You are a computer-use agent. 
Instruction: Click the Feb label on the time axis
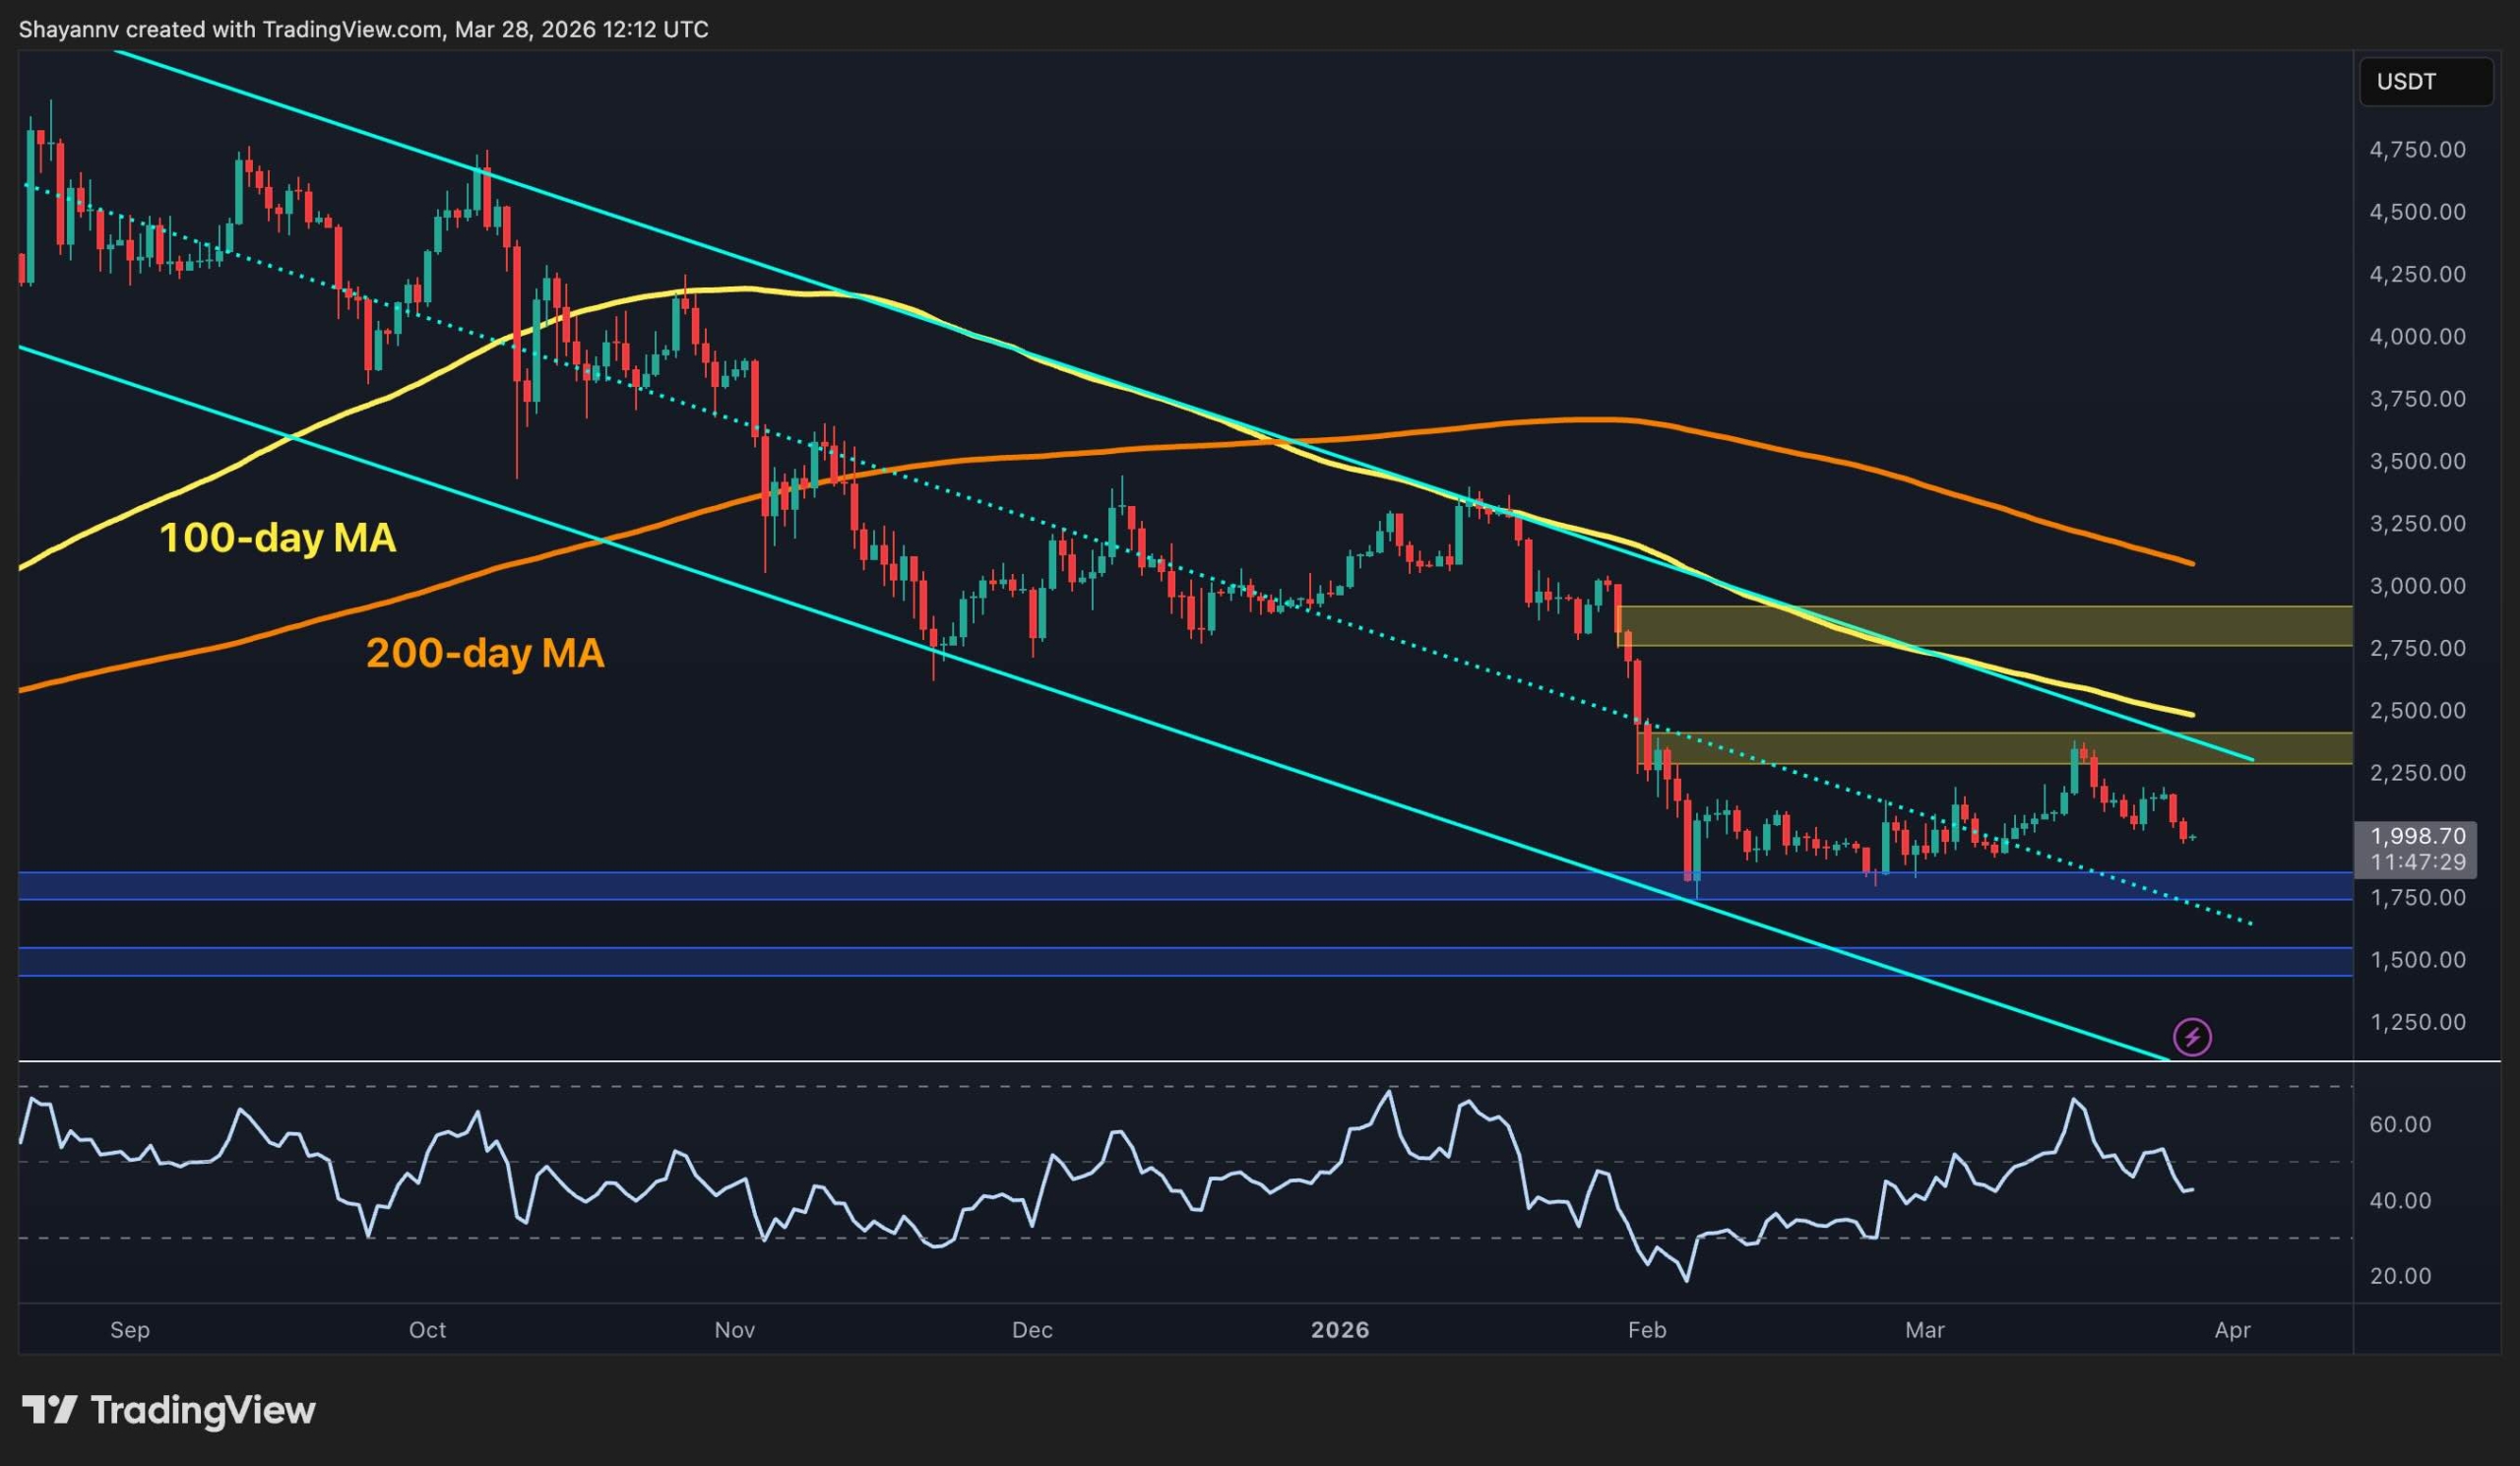coord(1648,1331)
